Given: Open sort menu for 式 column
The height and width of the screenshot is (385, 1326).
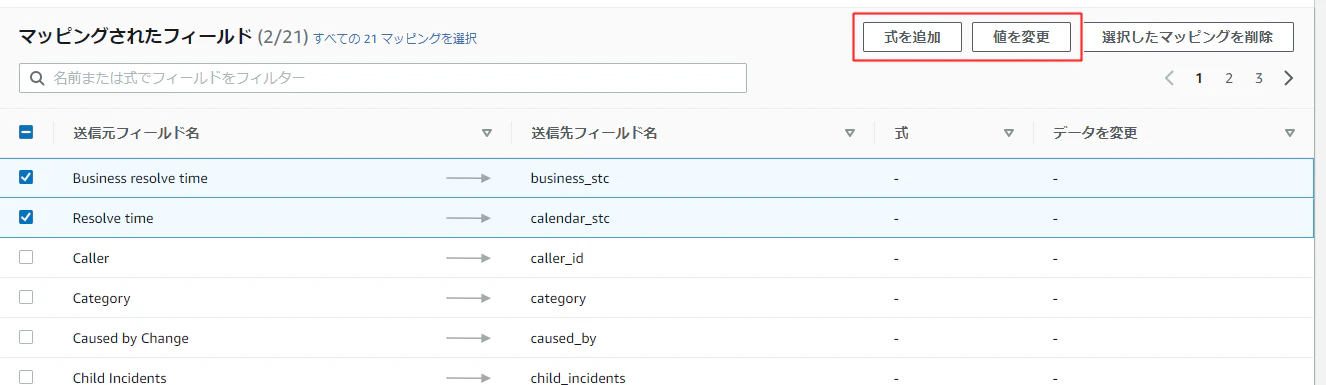Looking at the screenshot, I should [1009, 133].
